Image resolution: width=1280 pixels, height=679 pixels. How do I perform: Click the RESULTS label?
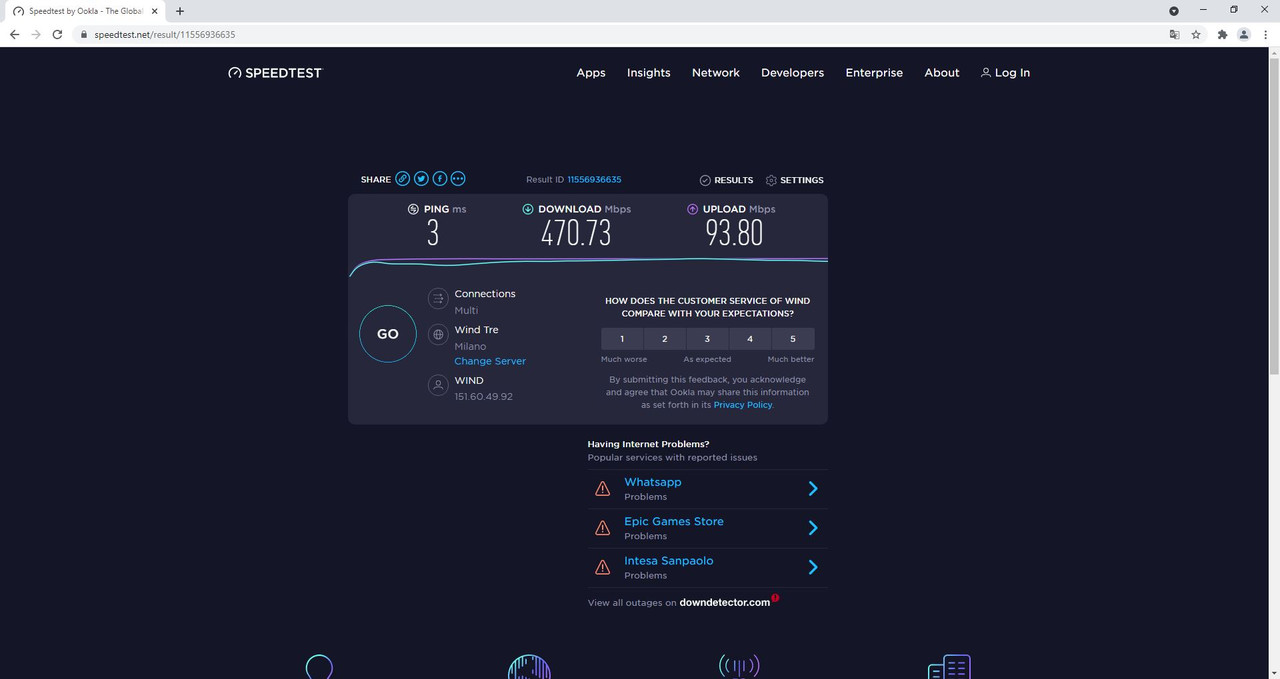pyautogui.click(x=734, y=180)
